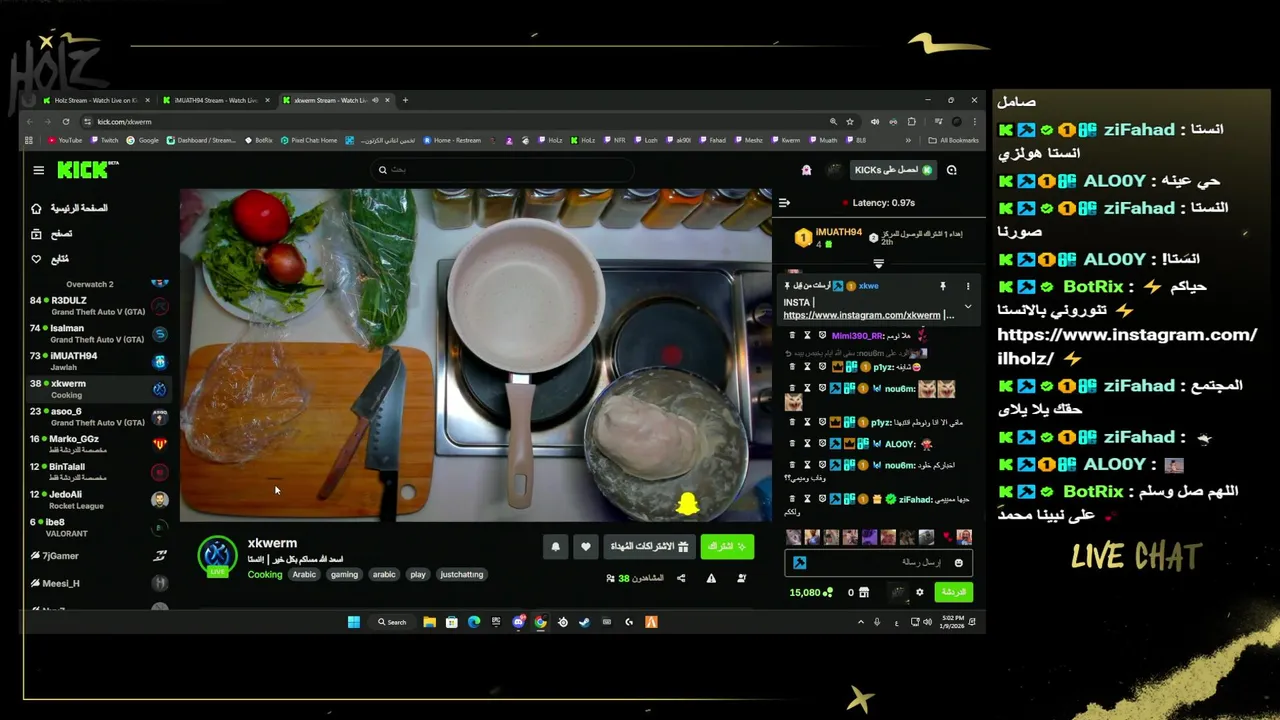Click the green Subscribe button
The image size is (1280, 720).
727,547
